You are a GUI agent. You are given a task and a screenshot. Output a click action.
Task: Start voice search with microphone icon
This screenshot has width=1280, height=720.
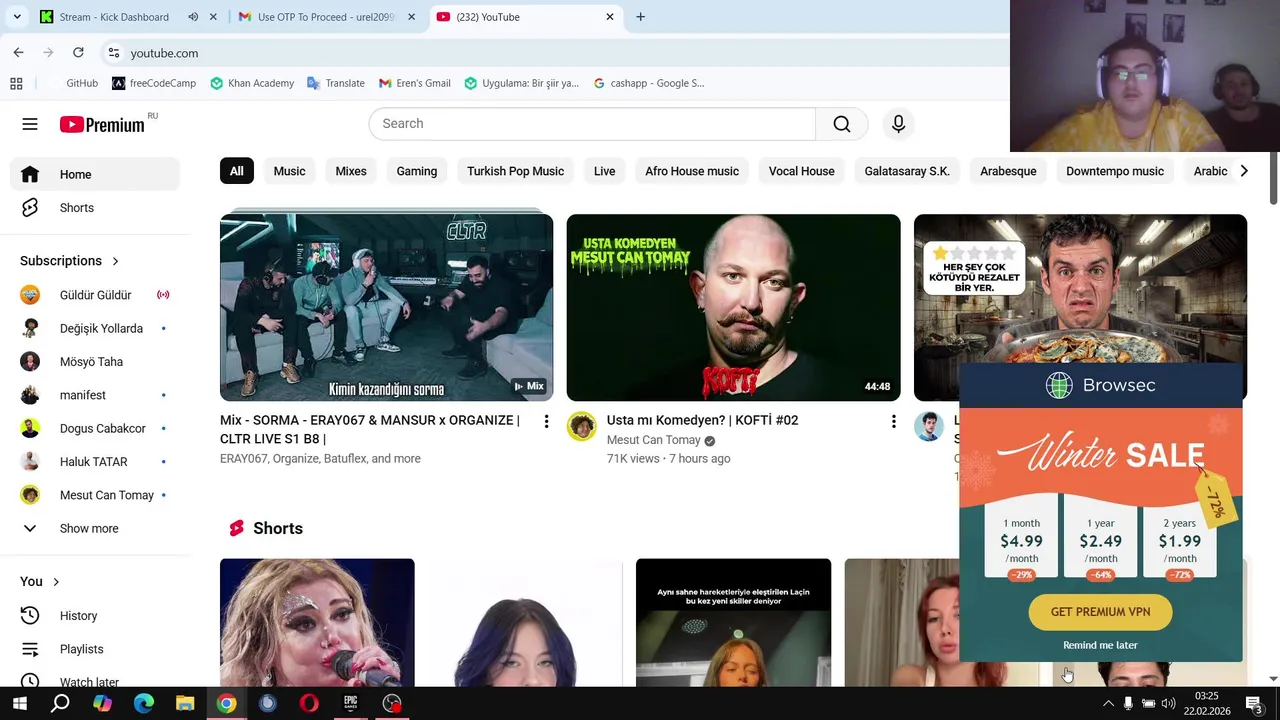[898, 124]
